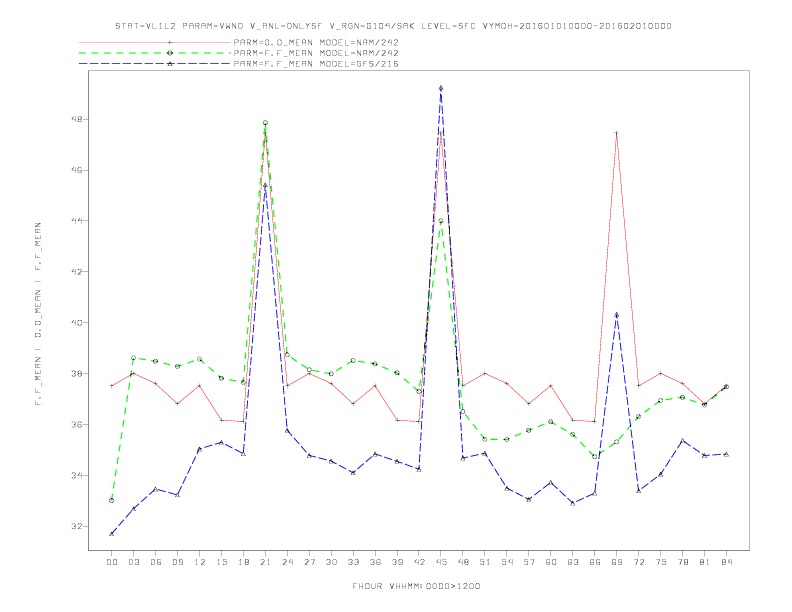
Task: Click x-axis forecast hour label 15
Action: click(x=221, y=562)
